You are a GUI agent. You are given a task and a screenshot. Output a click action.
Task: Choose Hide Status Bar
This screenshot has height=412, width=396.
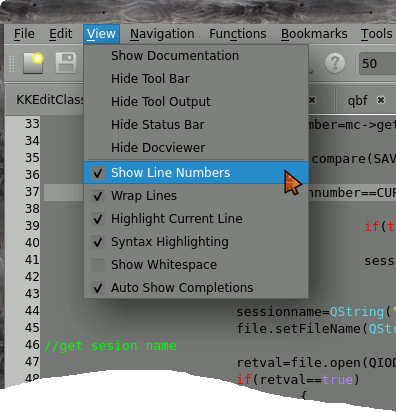(196, 125)
